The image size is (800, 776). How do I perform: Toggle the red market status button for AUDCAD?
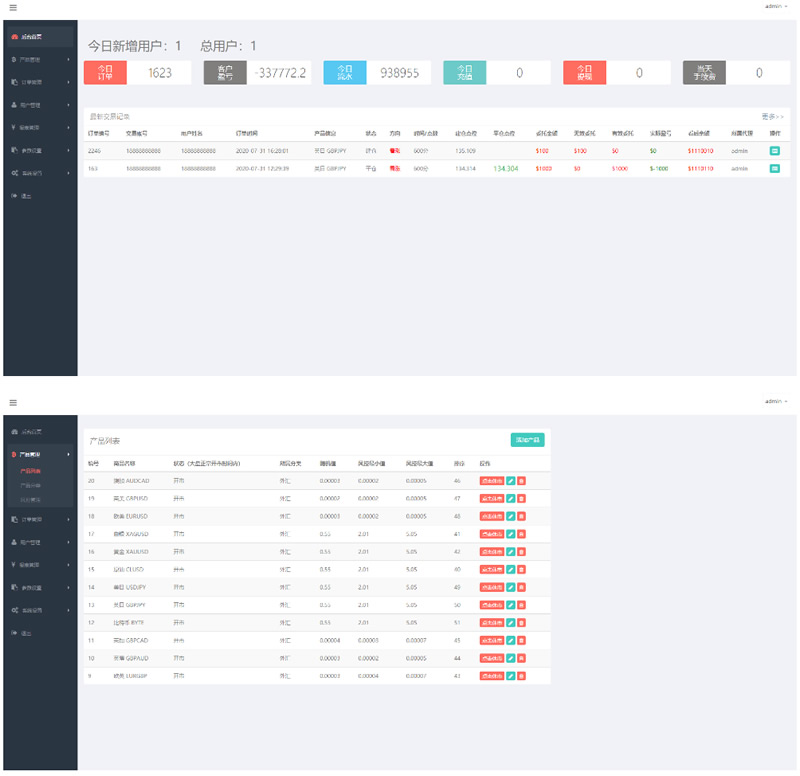[492, 481]
